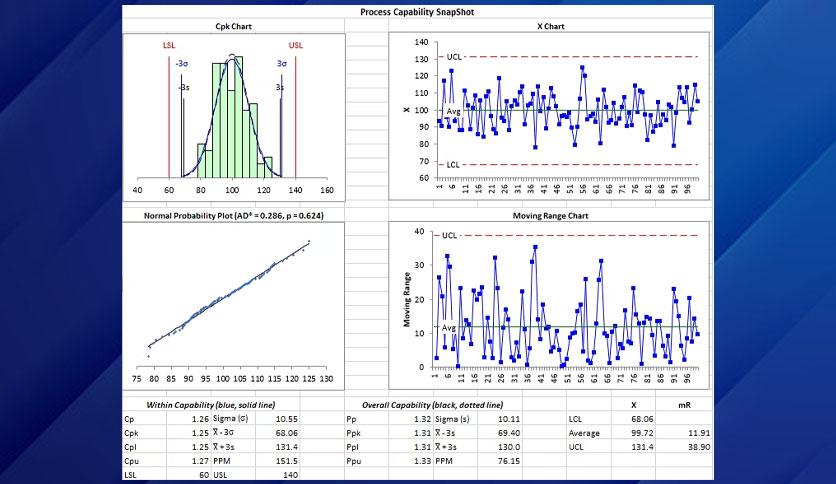
Task: Click the Process Capability SnapShot title
Action: [417, 12]
